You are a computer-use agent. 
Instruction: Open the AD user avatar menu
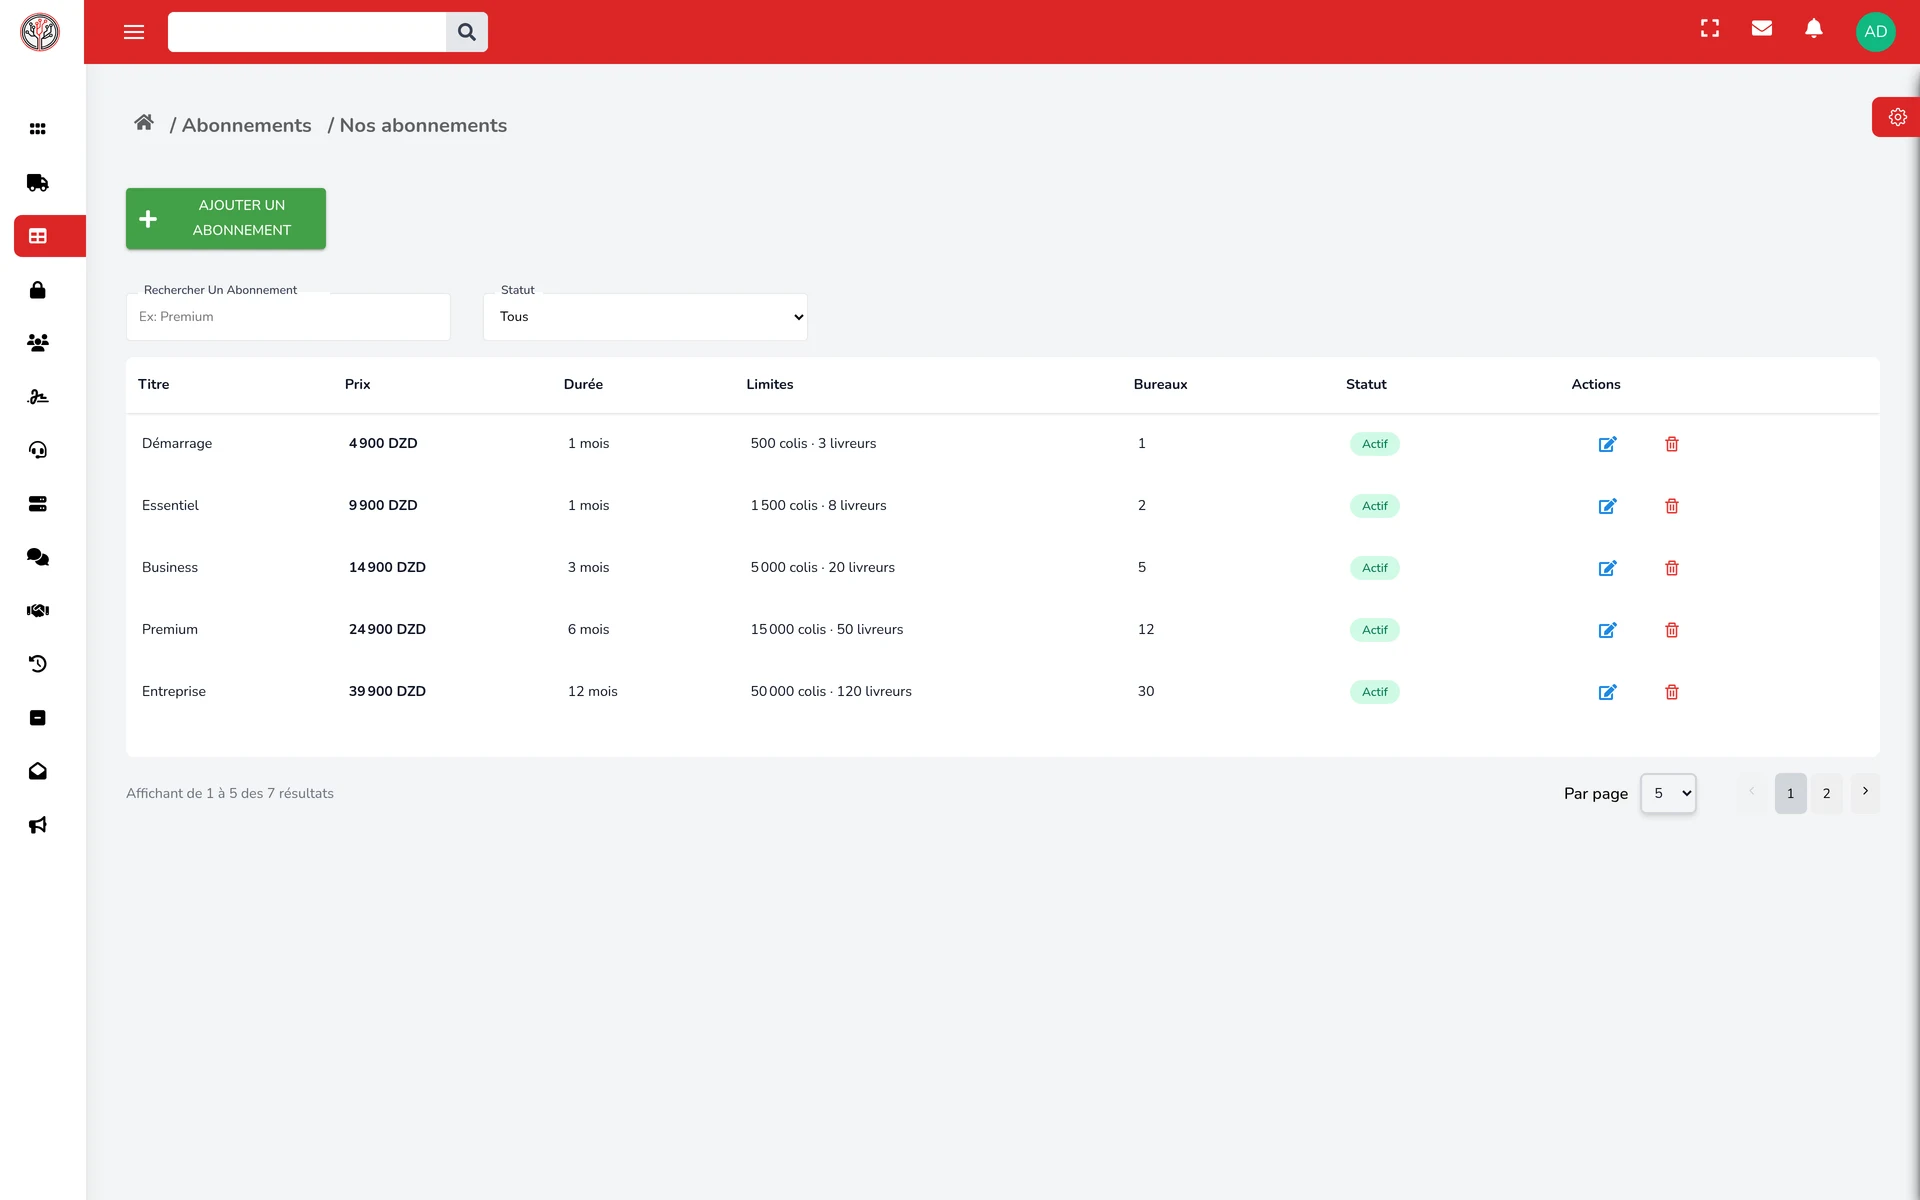tap(1876, 32)
